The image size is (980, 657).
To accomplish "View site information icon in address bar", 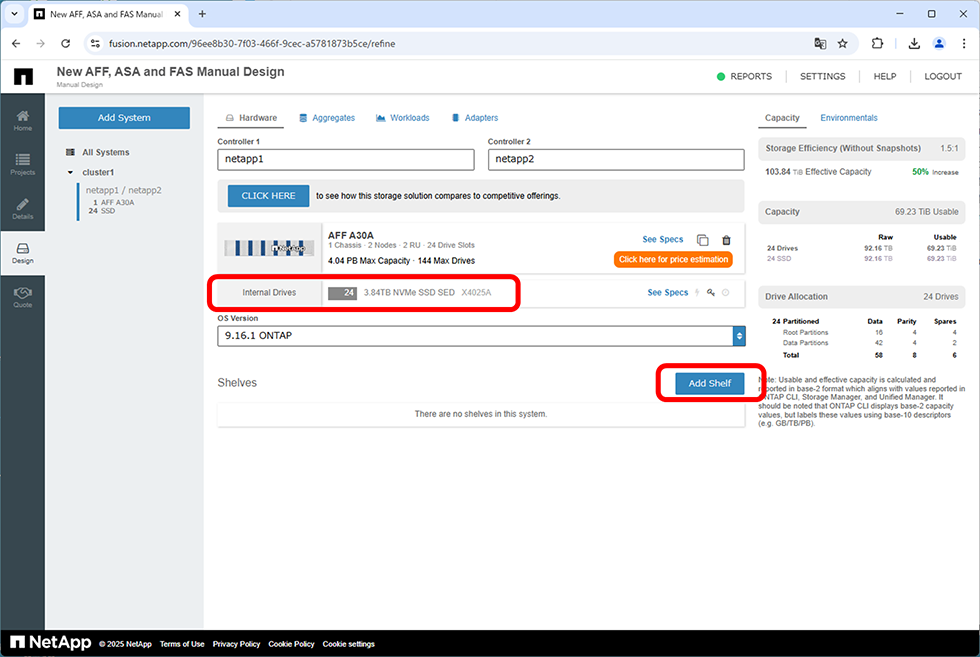I will coord(95,43).
